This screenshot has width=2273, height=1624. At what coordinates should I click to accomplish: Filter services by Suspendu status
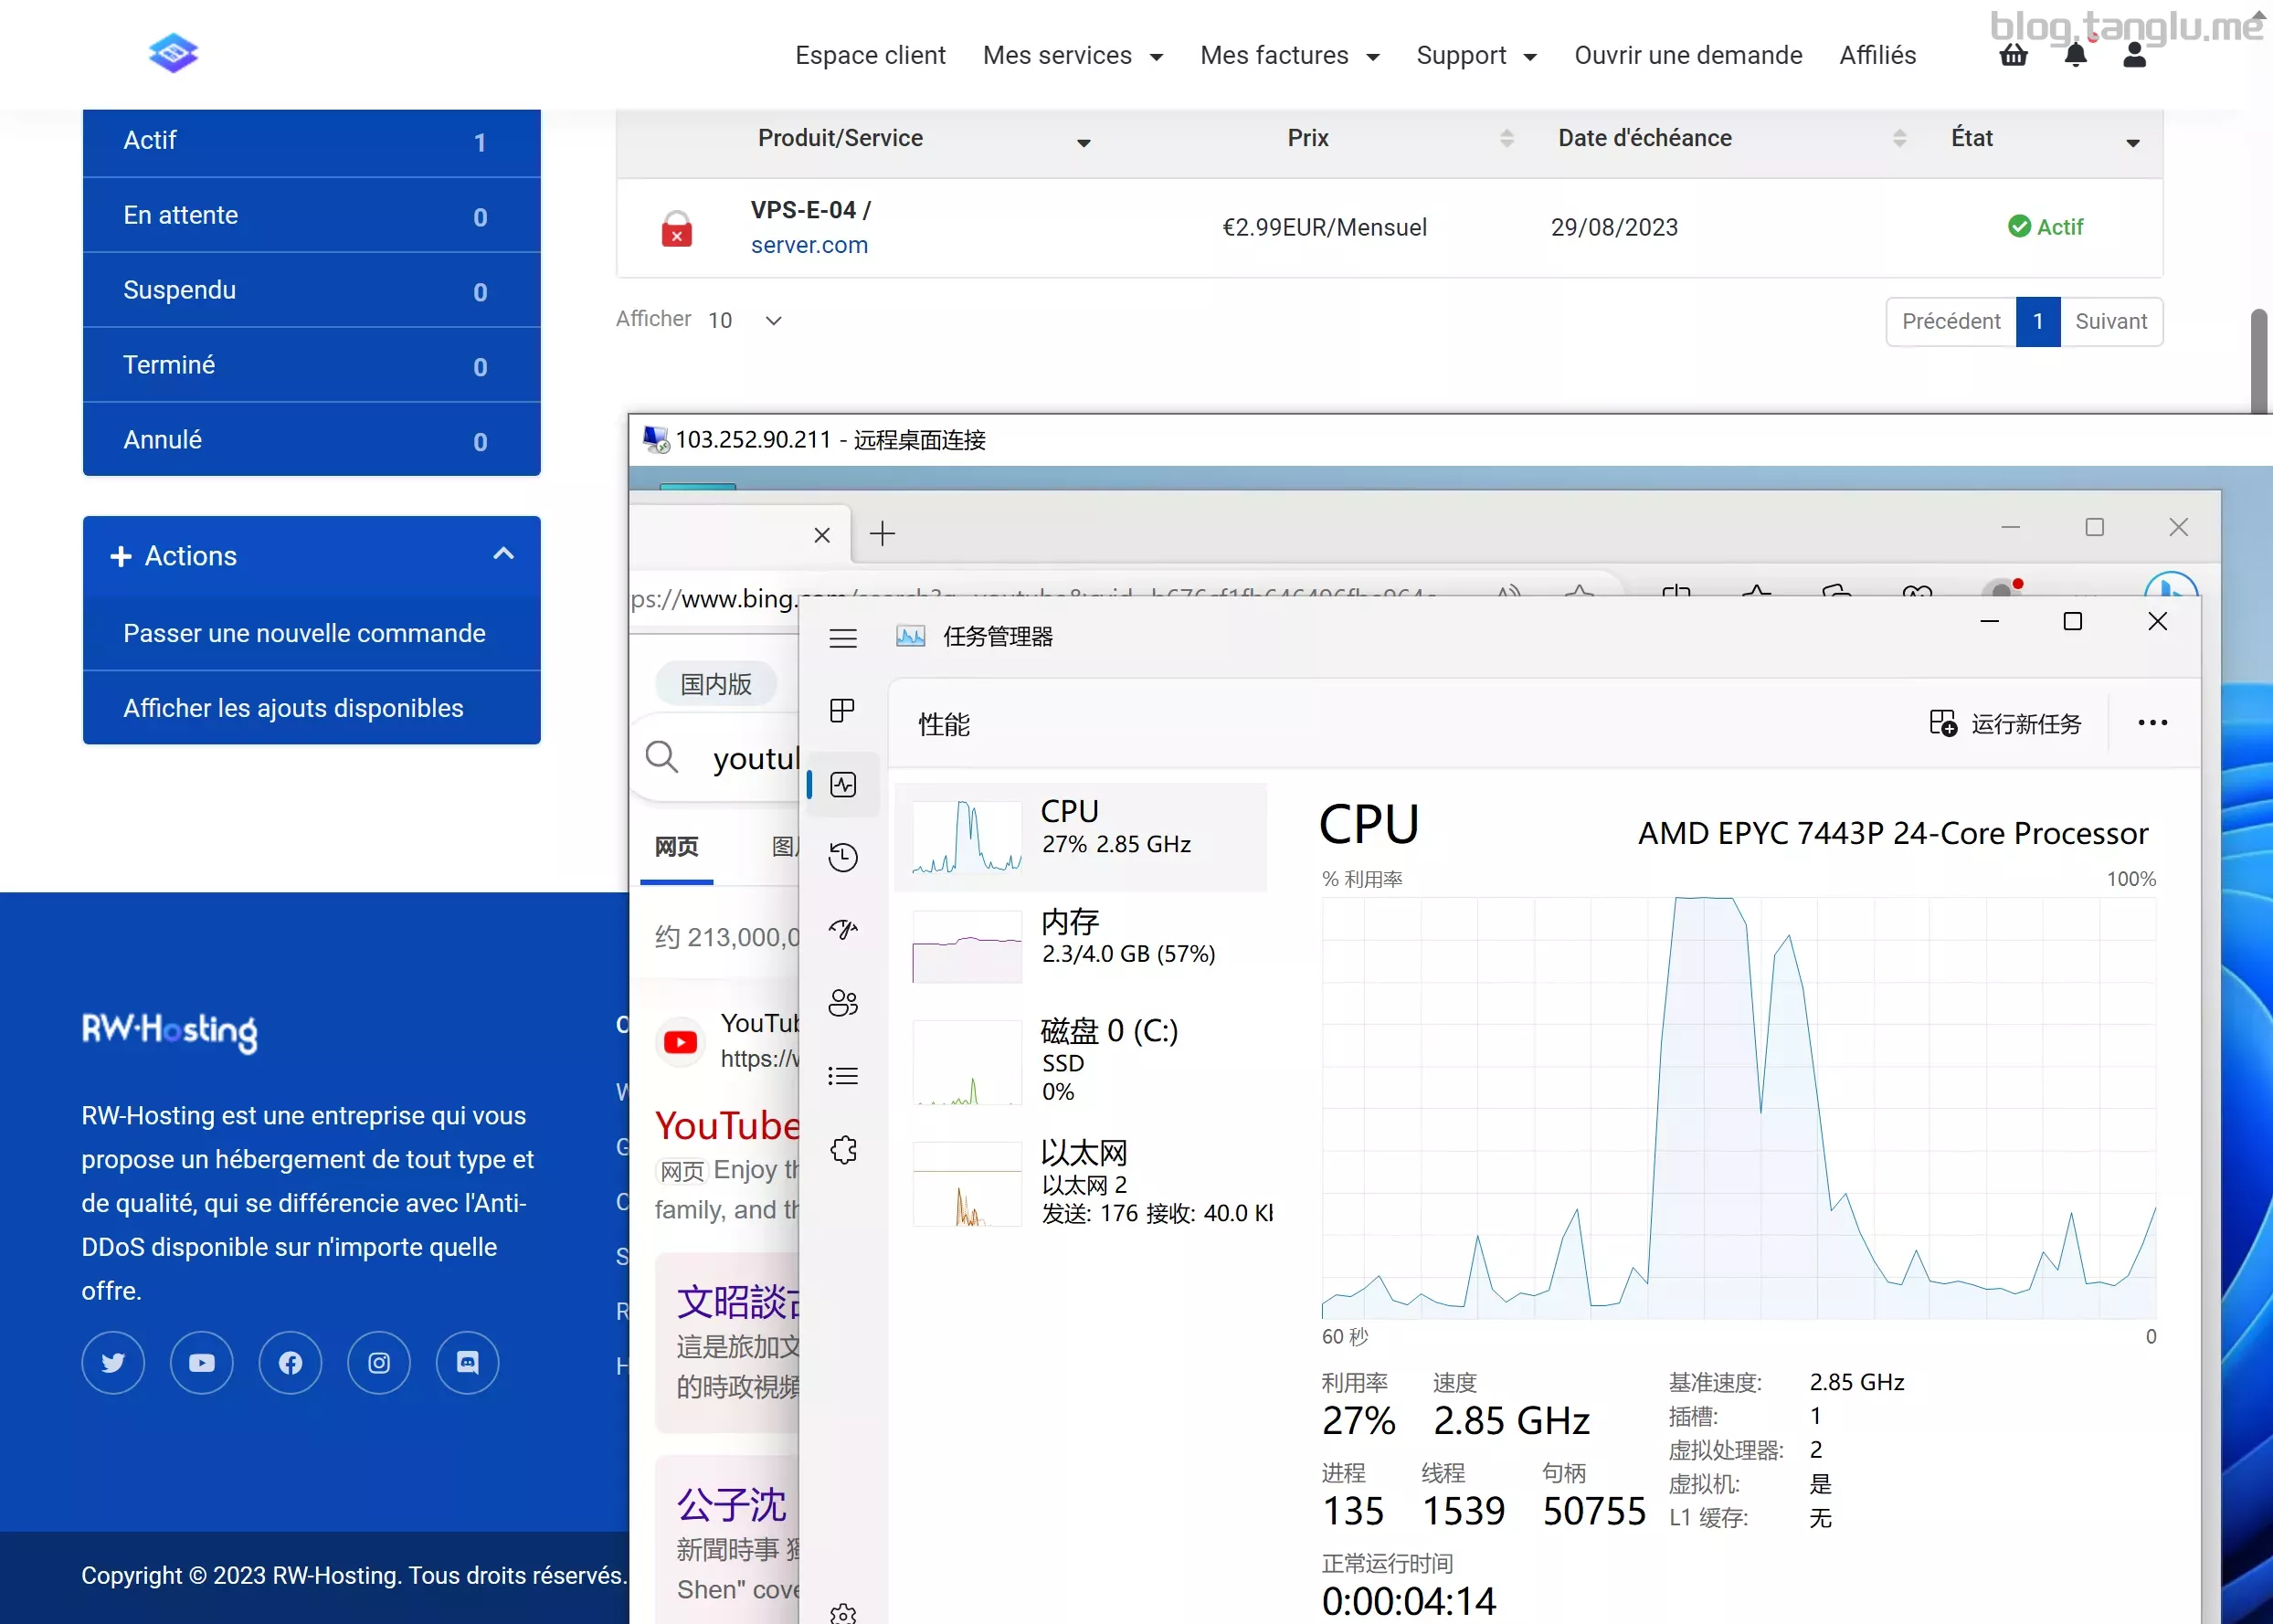click(x=312, y=290)
